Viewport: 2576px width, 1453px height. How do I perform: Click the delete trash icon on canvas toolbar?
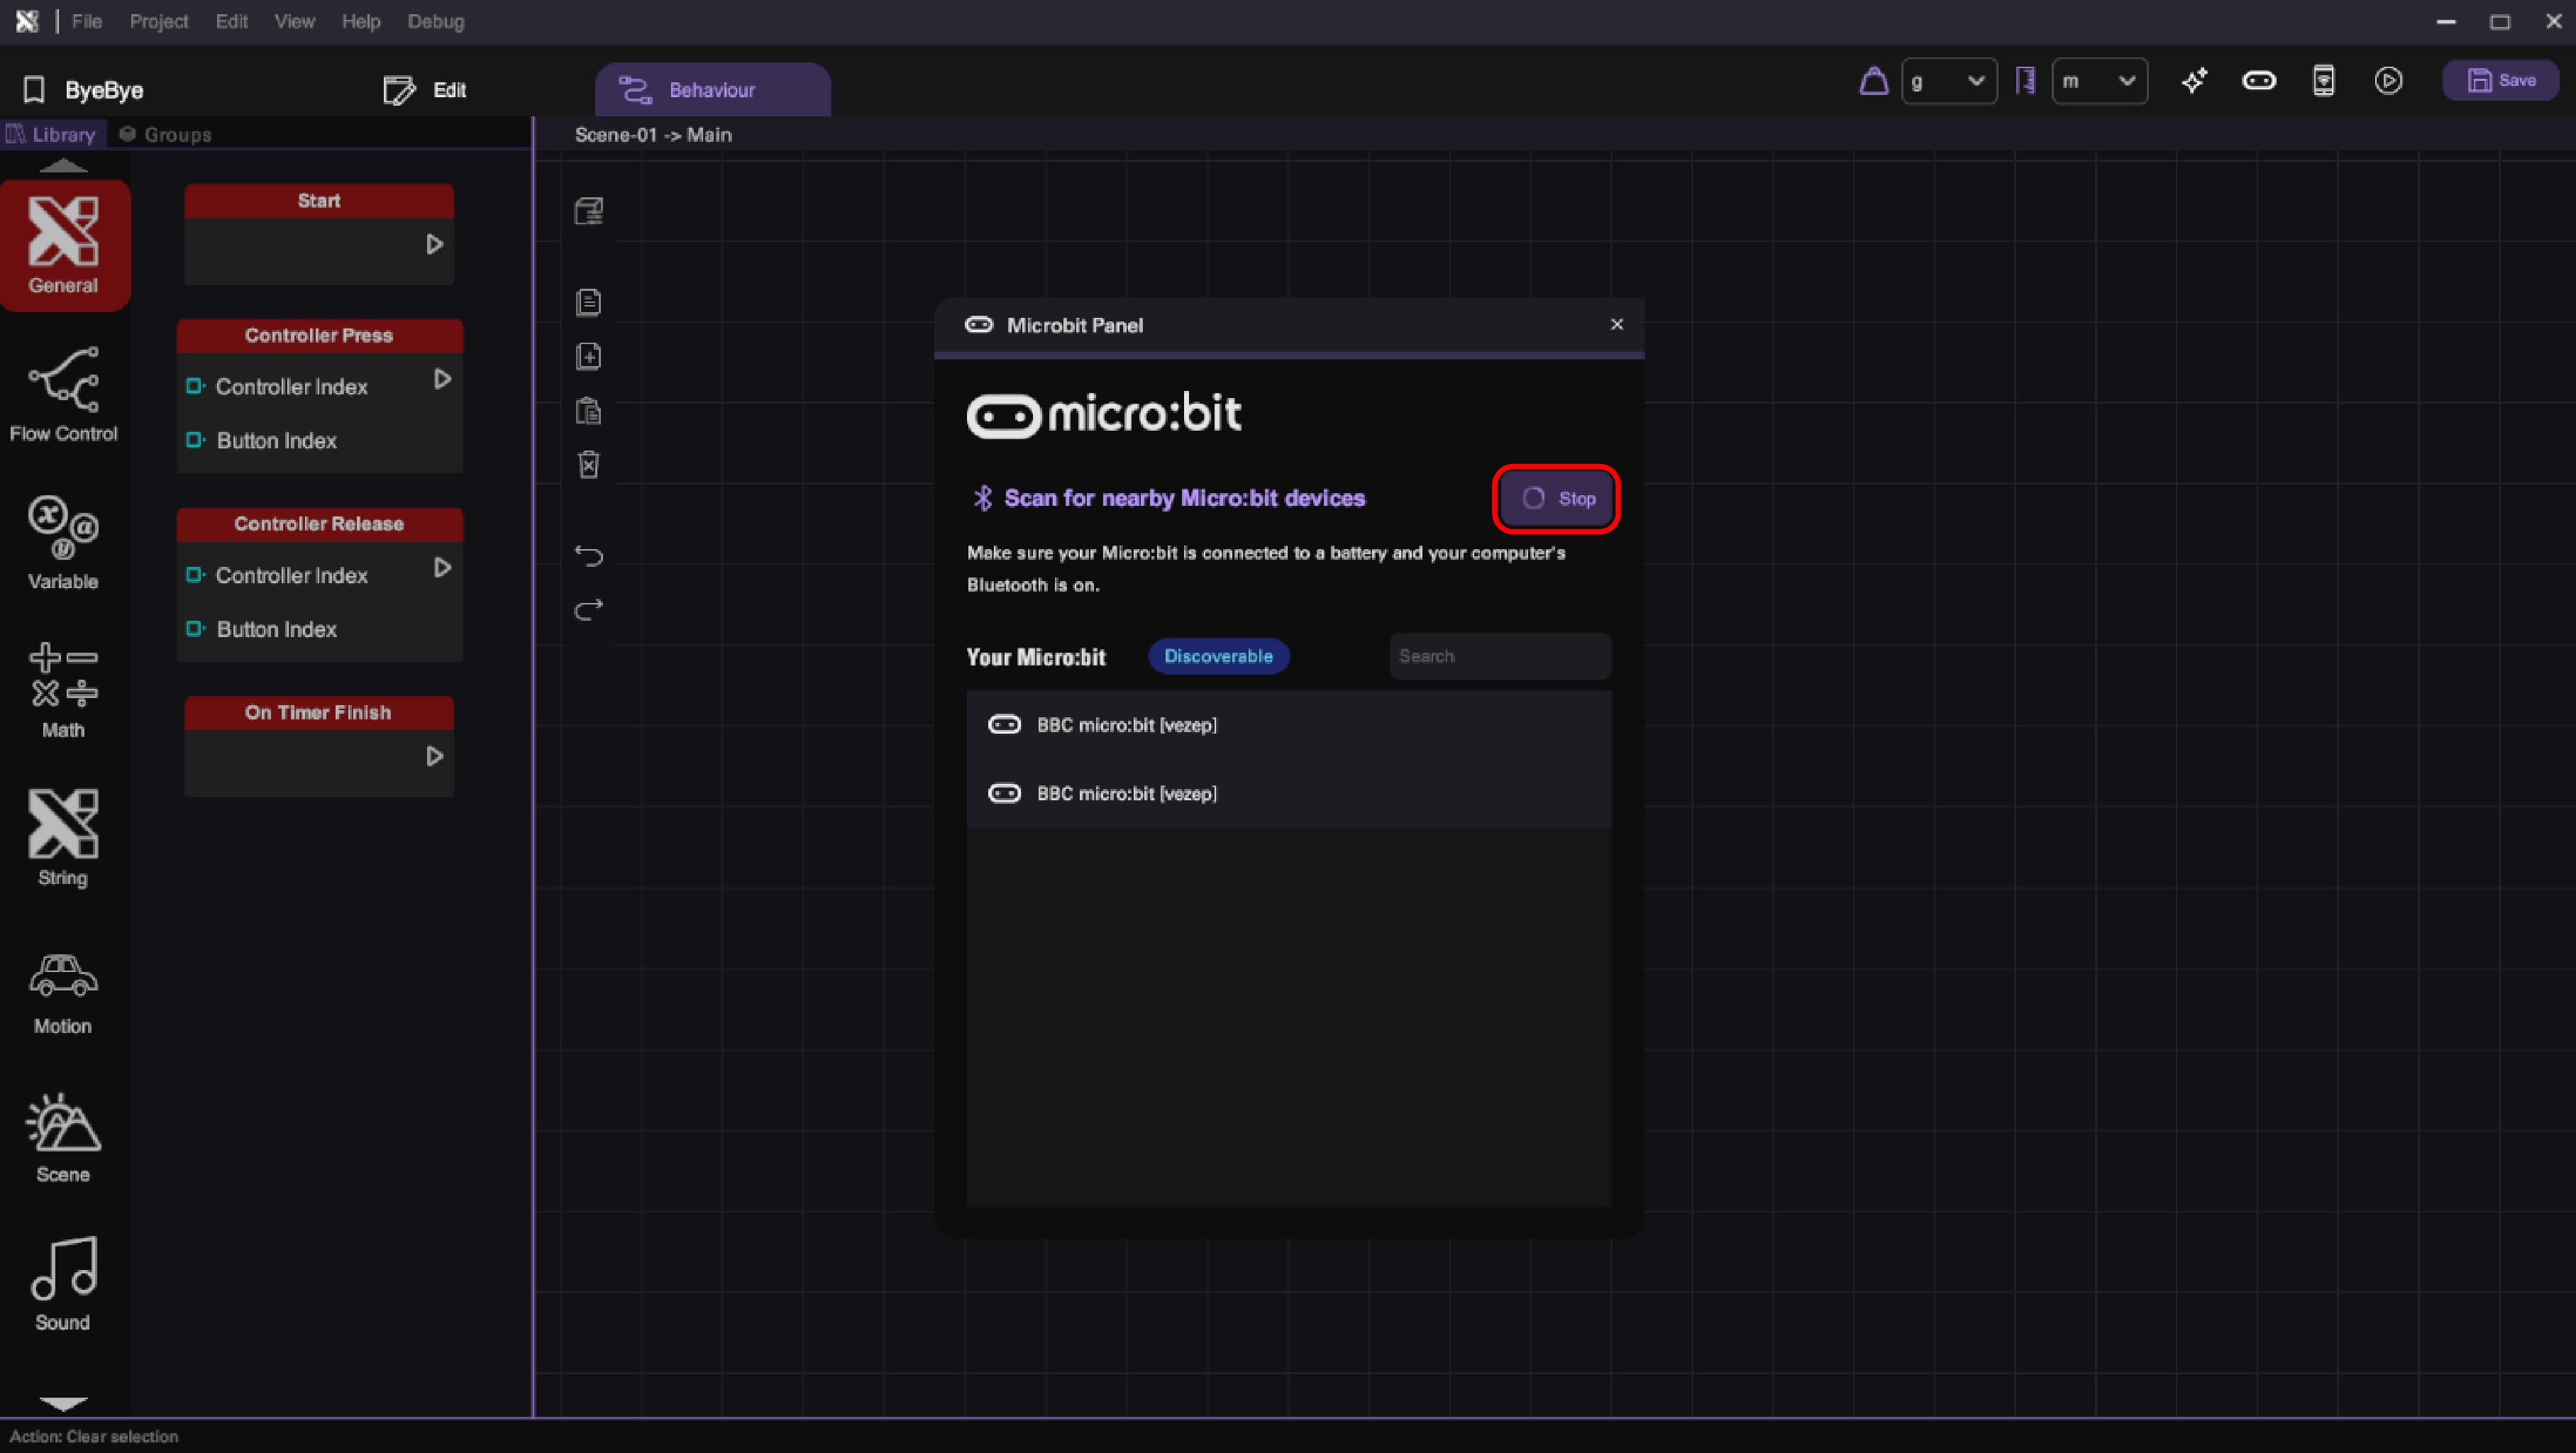(x=589, y=465)
